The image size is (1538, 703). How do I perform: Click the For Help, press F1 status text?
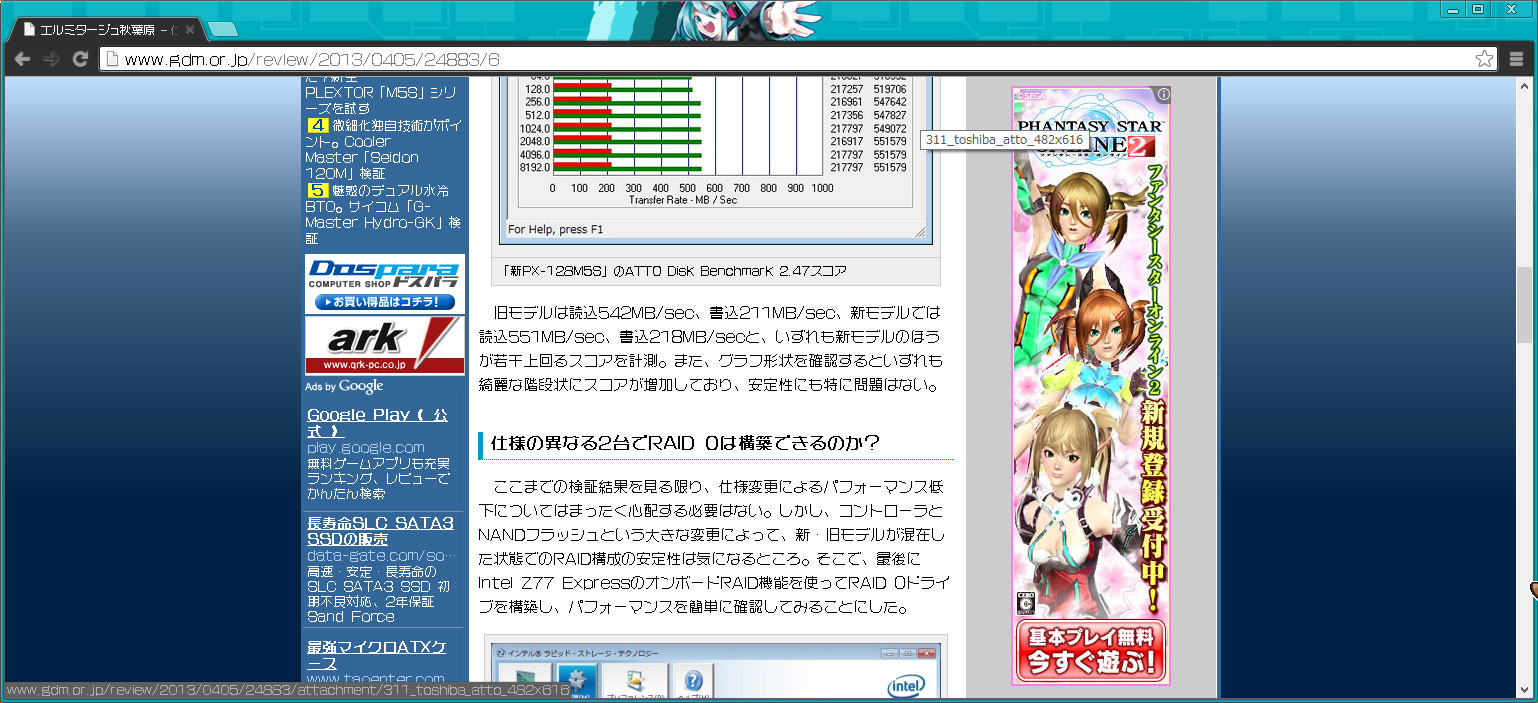(x=556, y=230)
